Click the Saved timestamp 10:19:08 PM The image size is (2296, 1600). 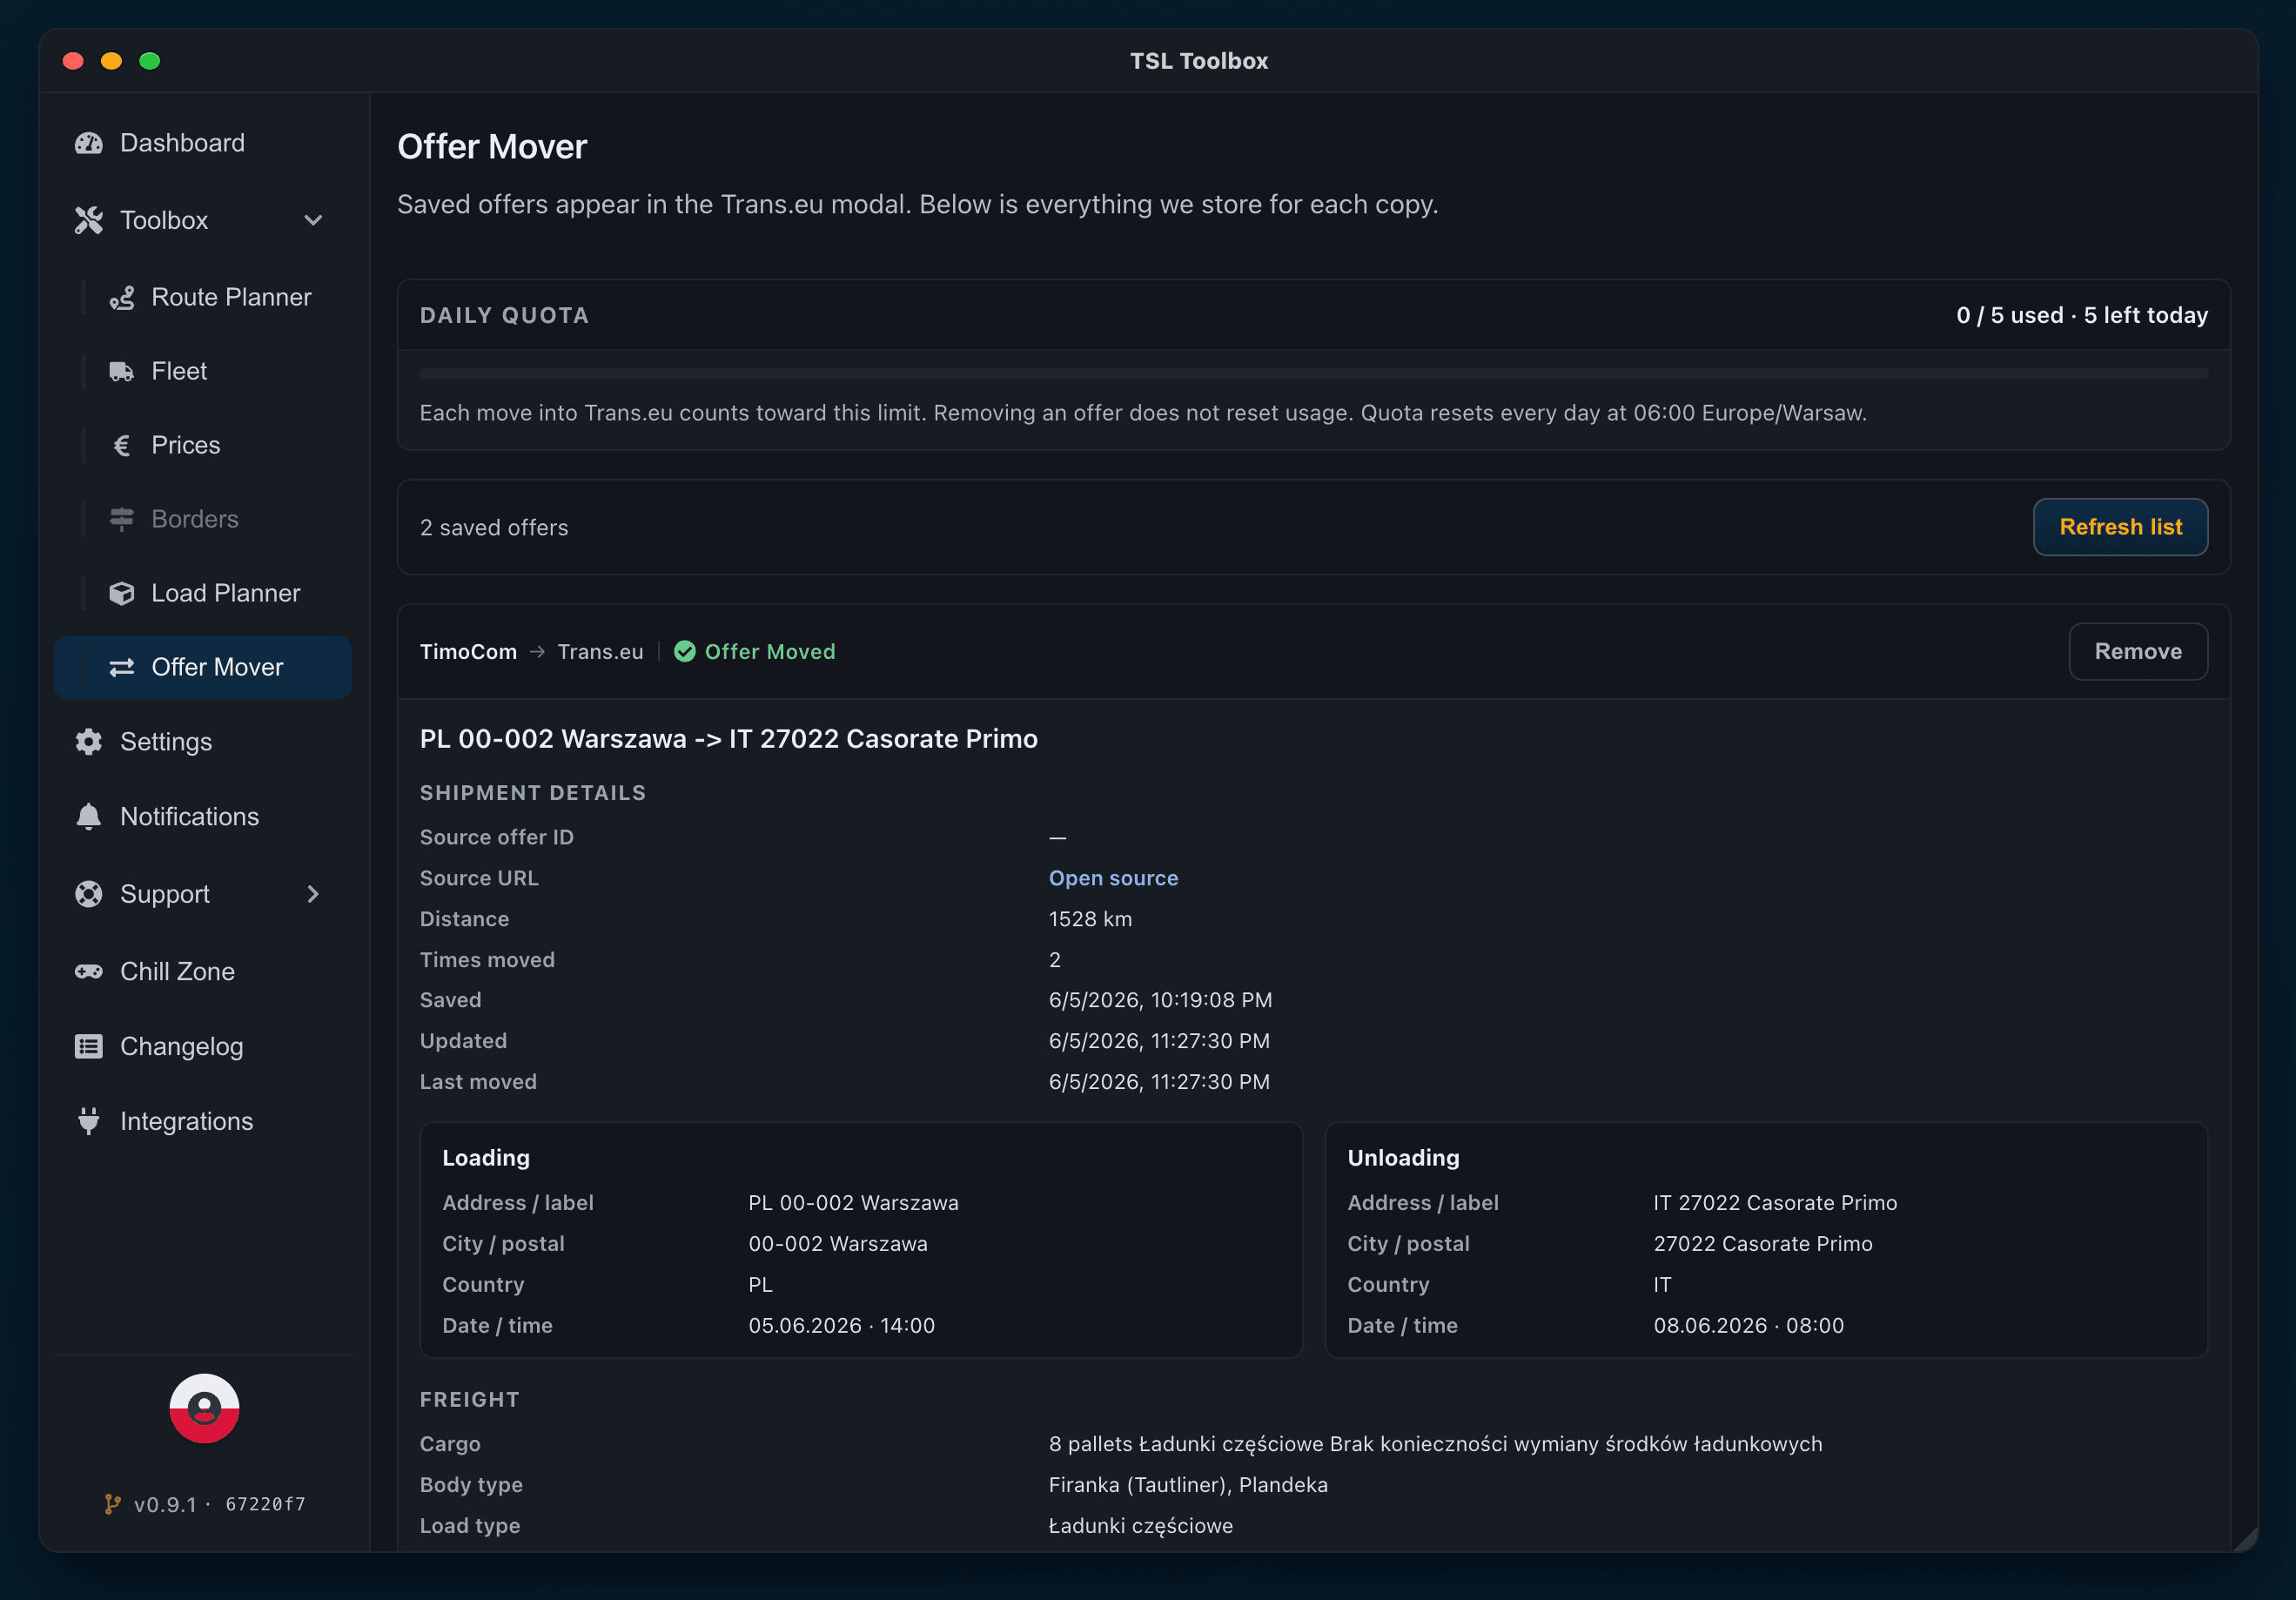click(x=1160, y=1000)
